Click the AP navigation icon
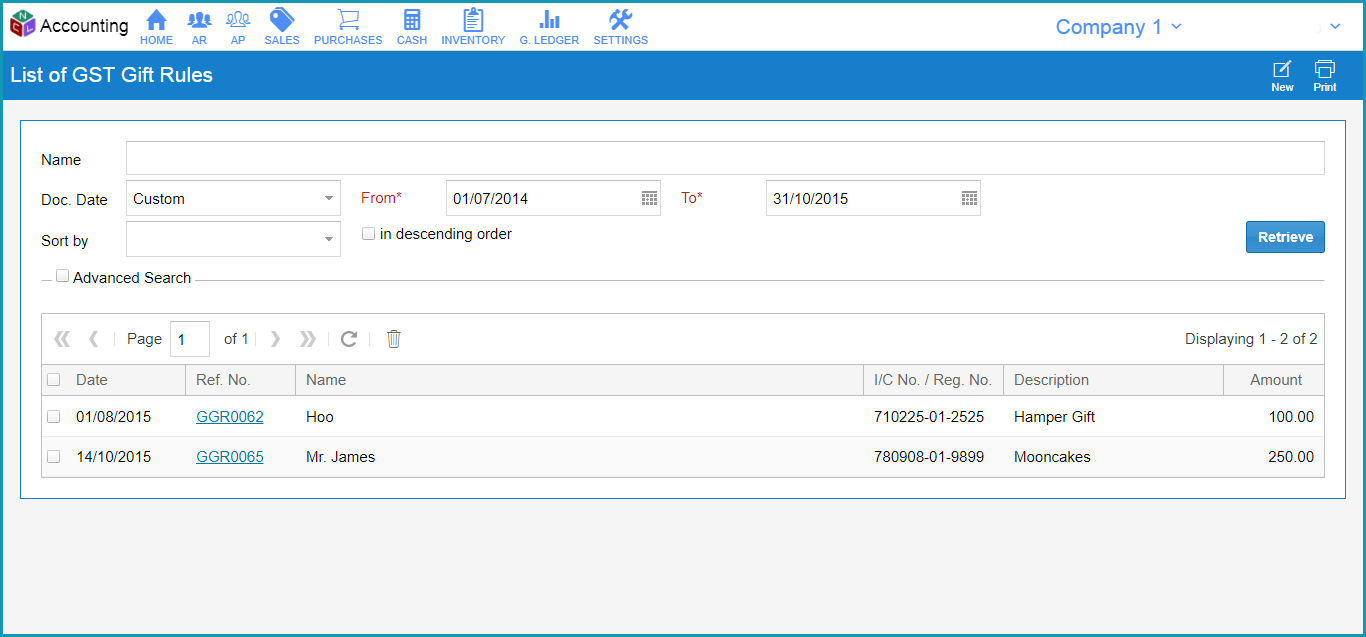This screenshot has width=1366, height=637. pyautogui.click(x=238, y=25)
